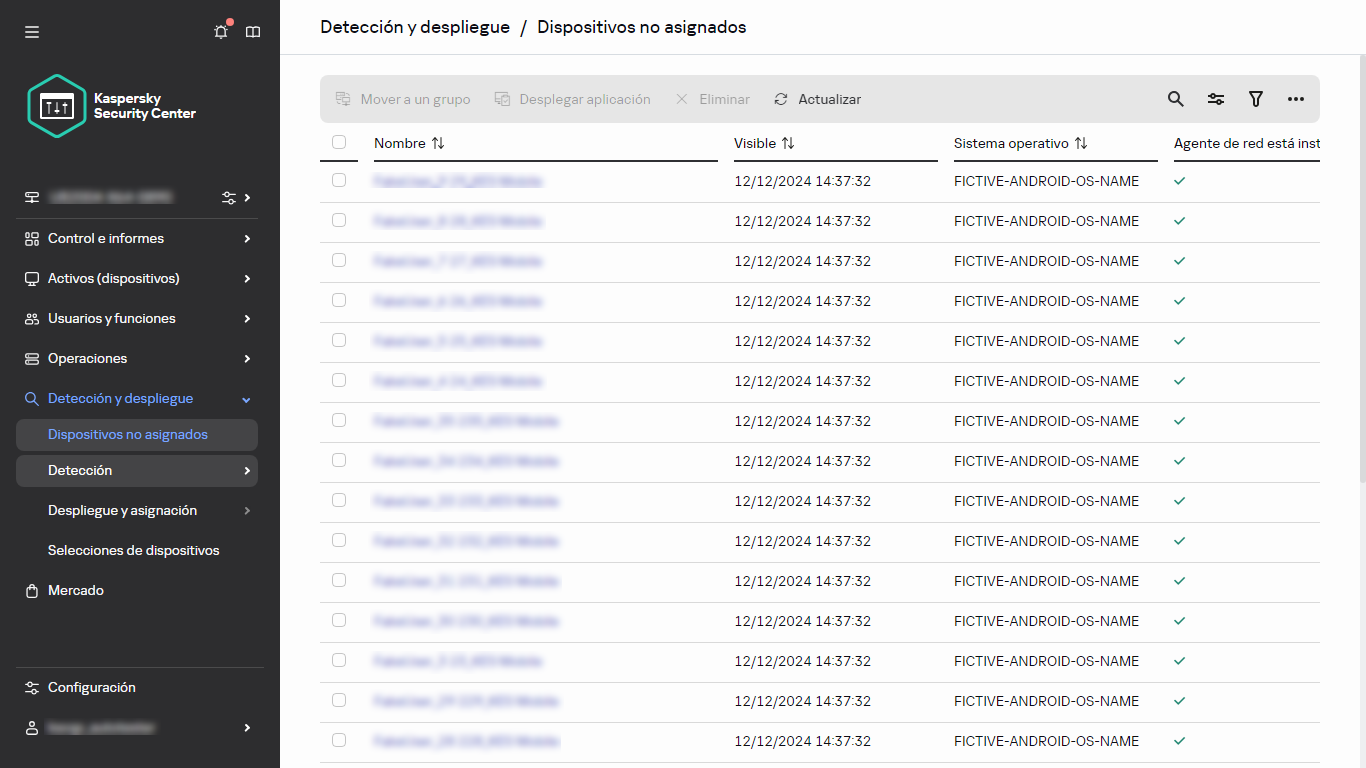This screenshot has height=768, width=1366.
Task: Open the hamburger menu icon
Action: coord(31,31)
